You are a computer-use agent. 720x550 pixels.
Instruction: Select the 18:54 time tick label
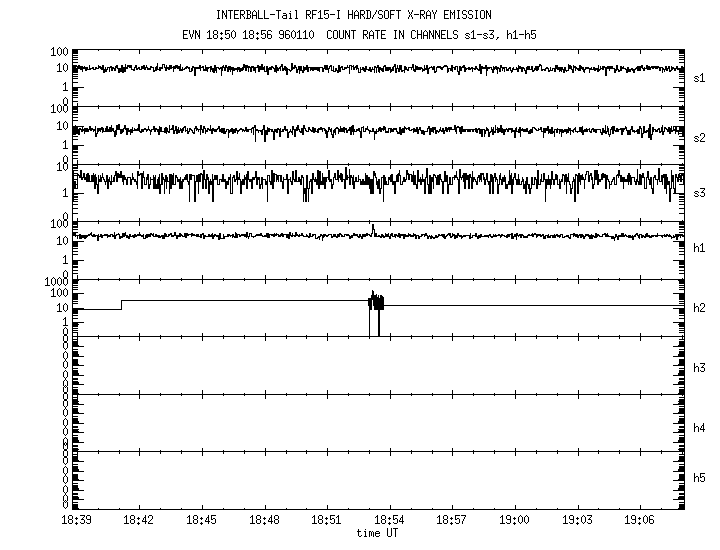point(389,521)
